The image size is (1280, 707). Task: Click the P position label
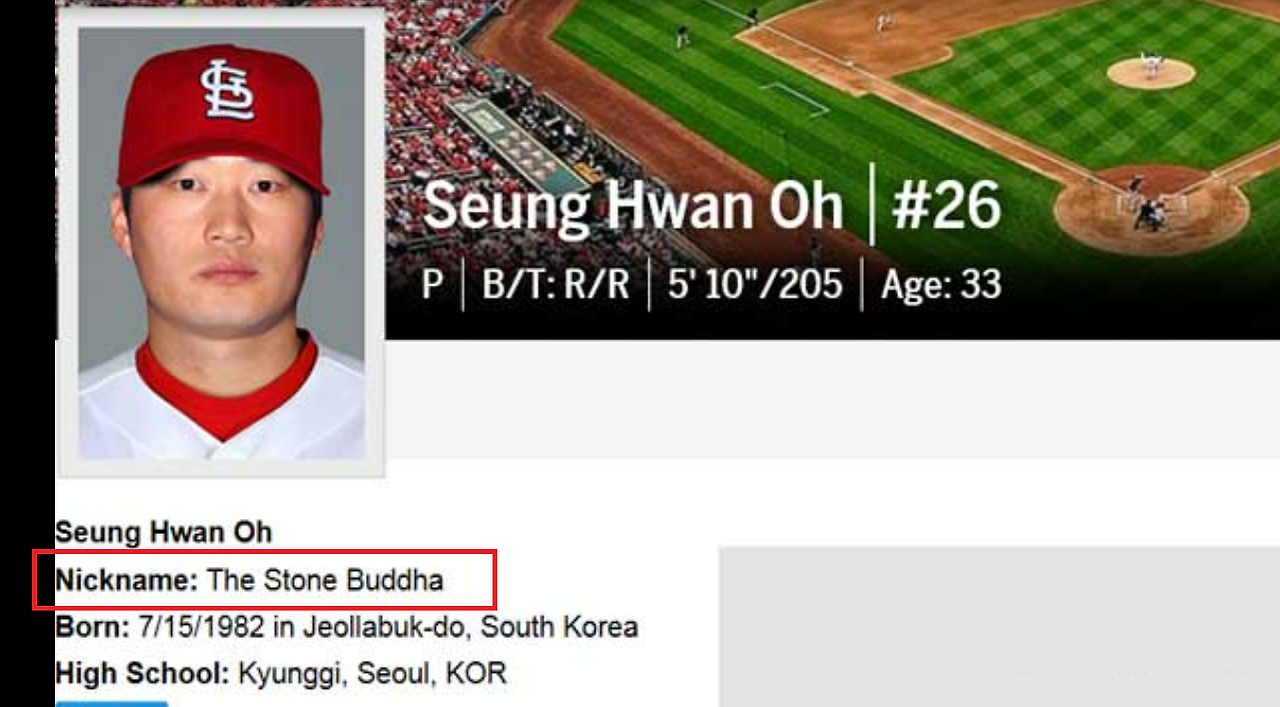pyautogui.click(x=432, y=285)
